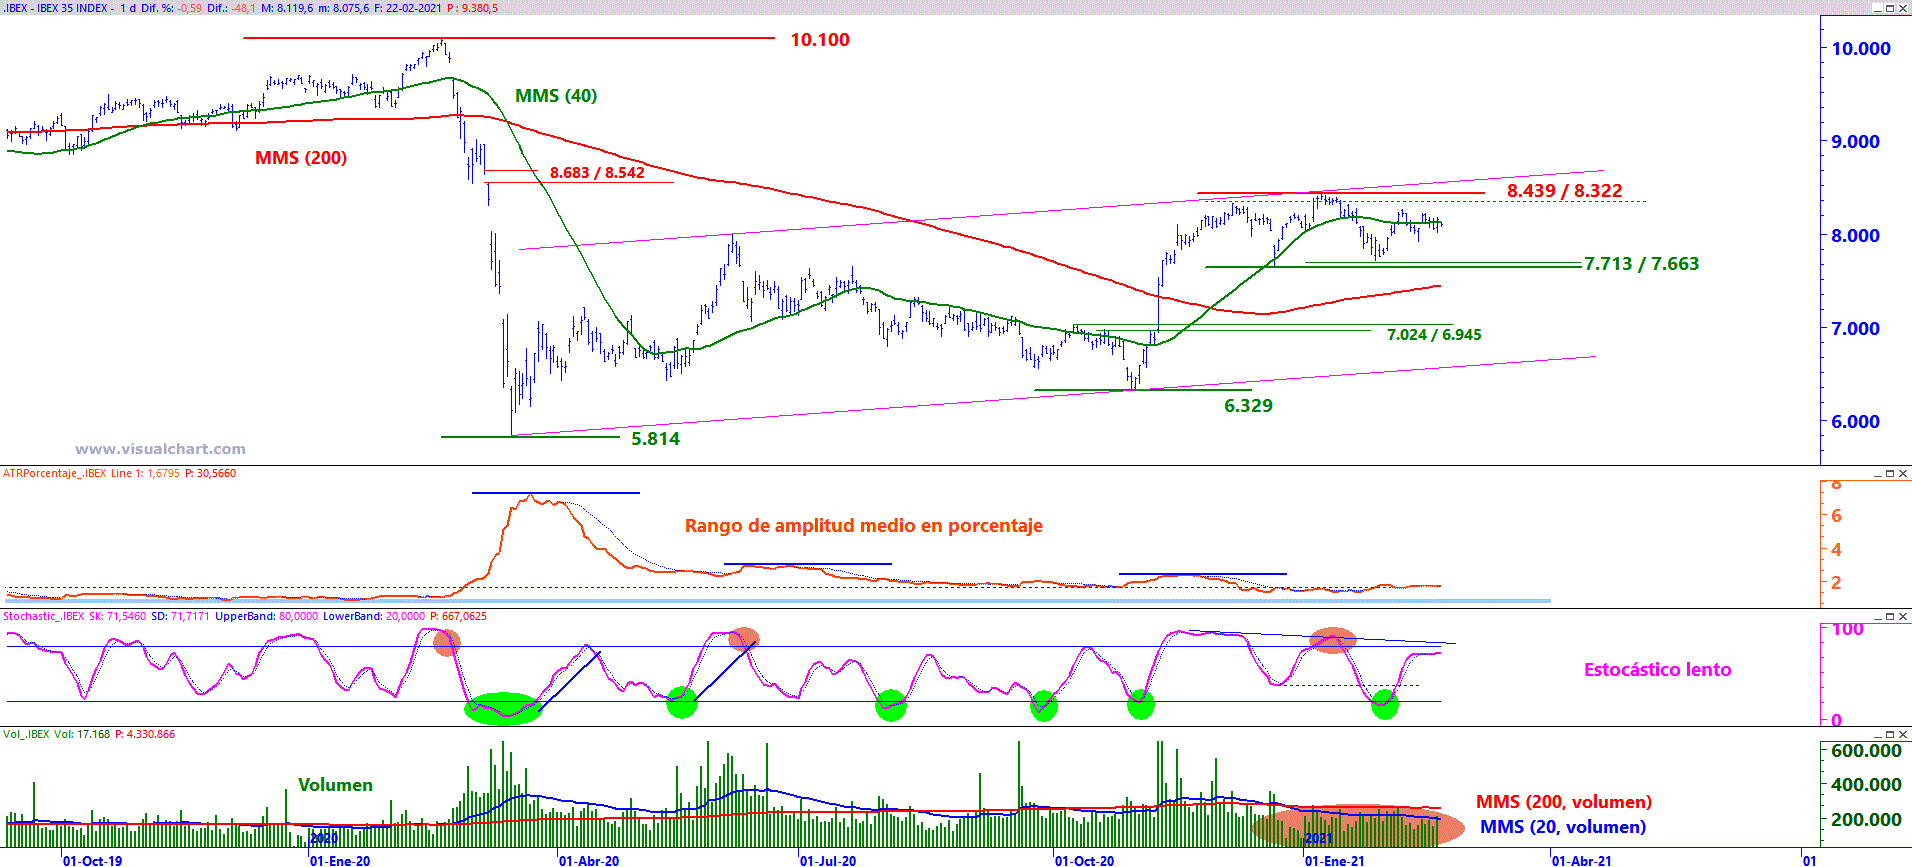This screenshot has height=867, width=1912.
Task: Maximize the Stochastic indicator panel
Action: coord(1890,617)
